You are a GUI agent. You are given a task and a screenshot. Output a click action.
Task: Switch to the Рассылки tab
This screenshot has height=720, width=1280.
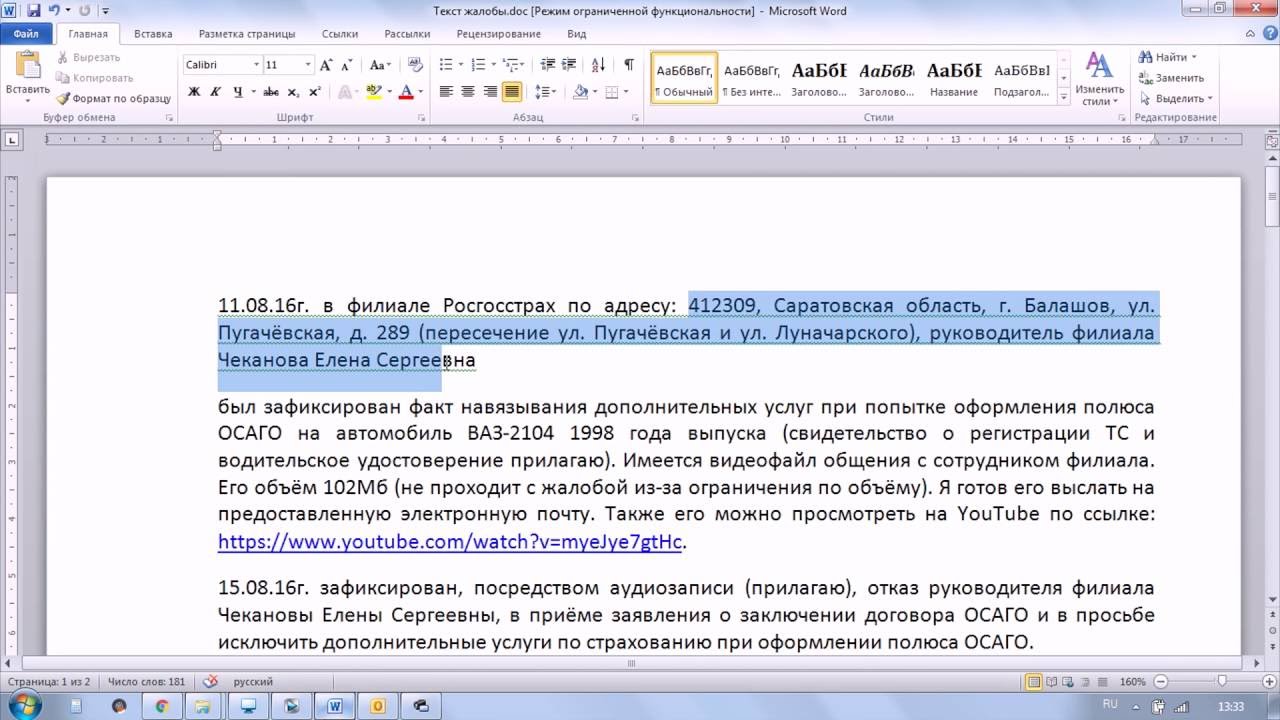(x=407, y=34)
